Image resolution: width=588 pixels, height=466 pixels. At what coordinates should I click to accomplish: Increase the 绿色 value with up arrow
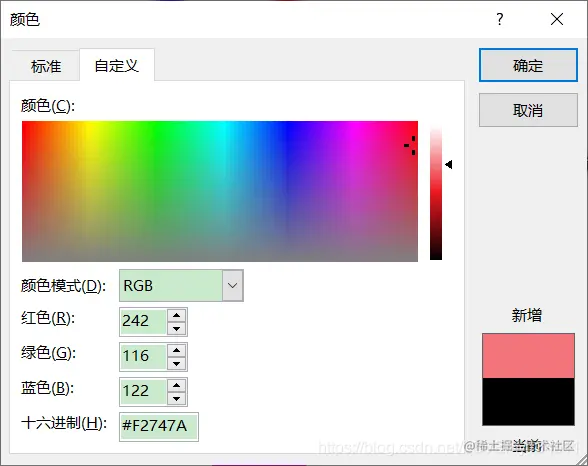177,350
